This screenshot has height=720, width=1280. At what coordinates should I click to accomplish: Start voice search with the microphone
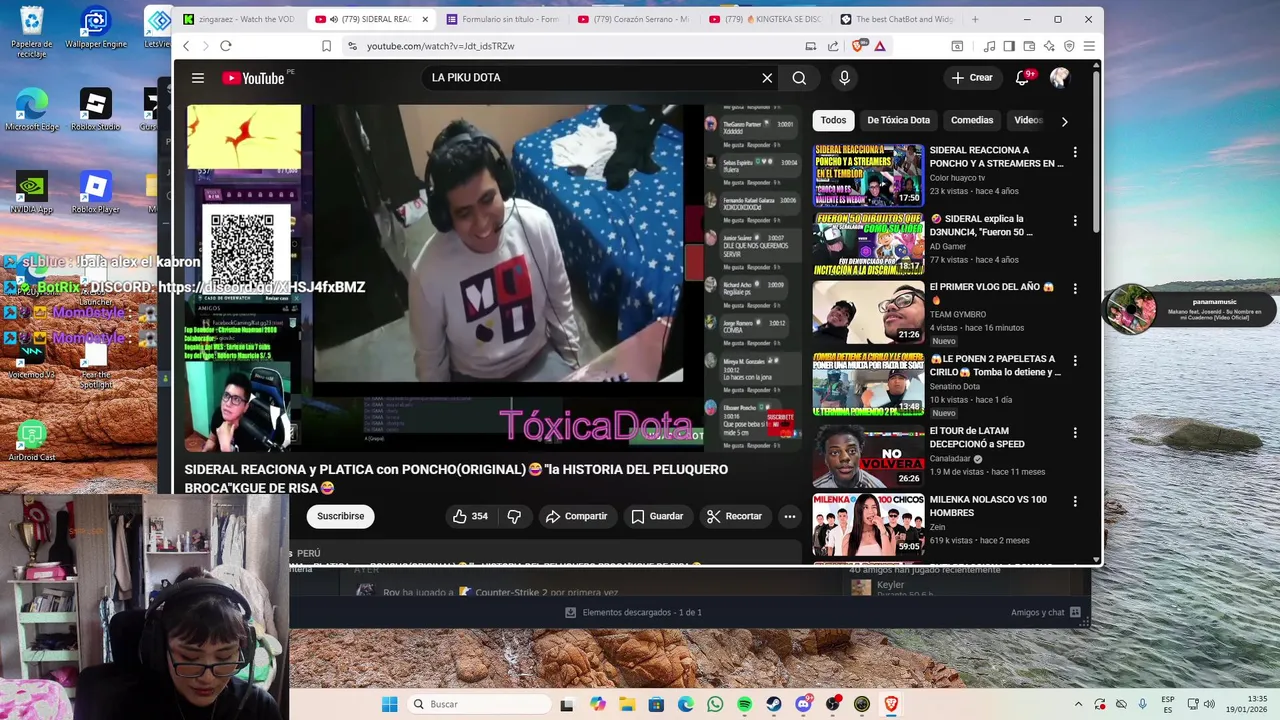(x=844, y=78)
